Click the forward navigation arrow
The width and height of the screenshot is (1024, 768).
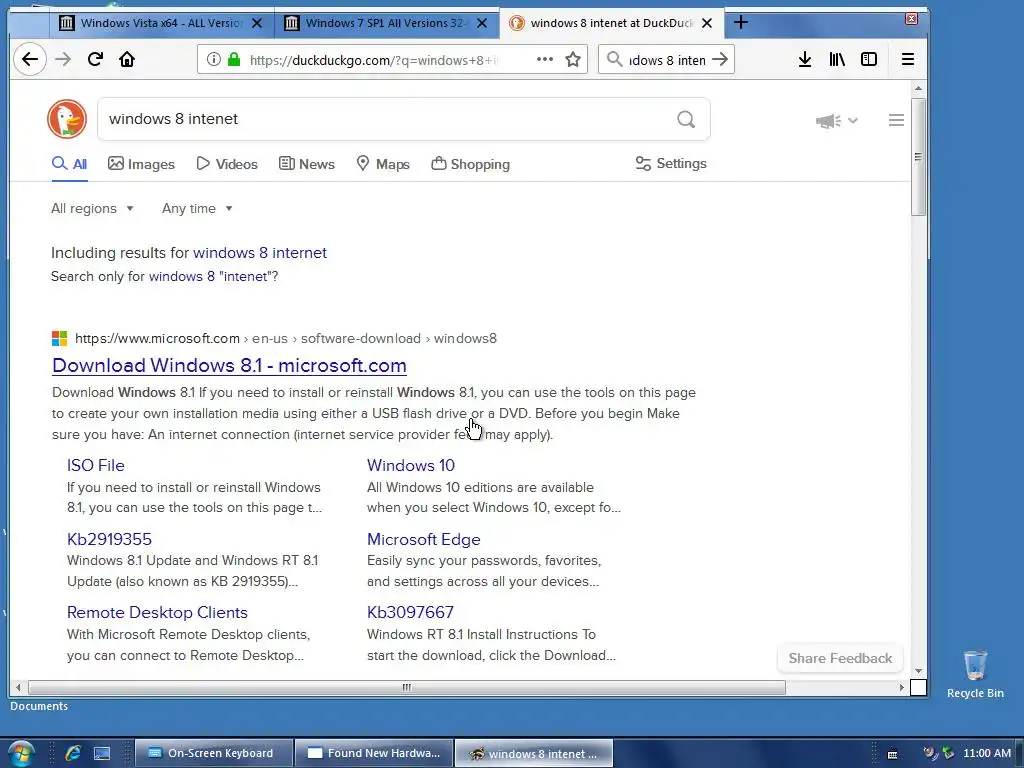[x=63, y=59]
